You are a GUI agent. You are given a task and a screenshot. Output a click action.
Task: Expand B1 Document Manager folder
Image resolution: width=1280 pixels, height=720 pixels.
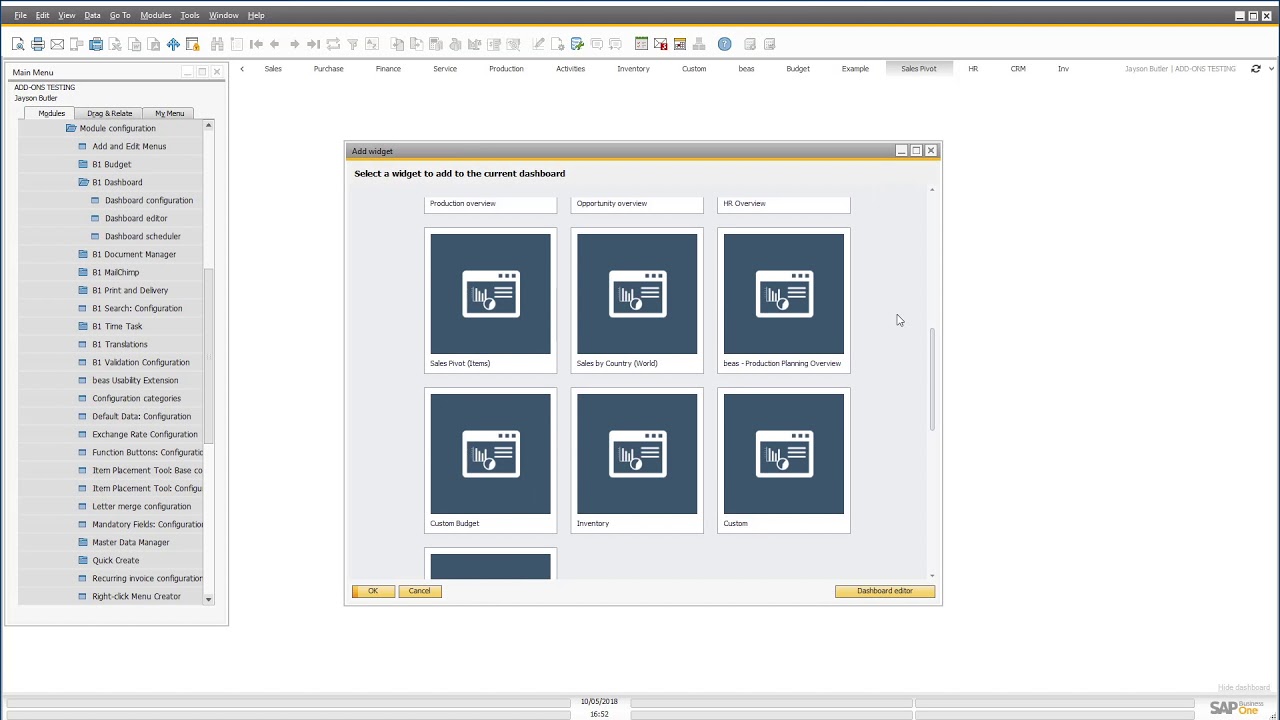(x=84, y=254)
